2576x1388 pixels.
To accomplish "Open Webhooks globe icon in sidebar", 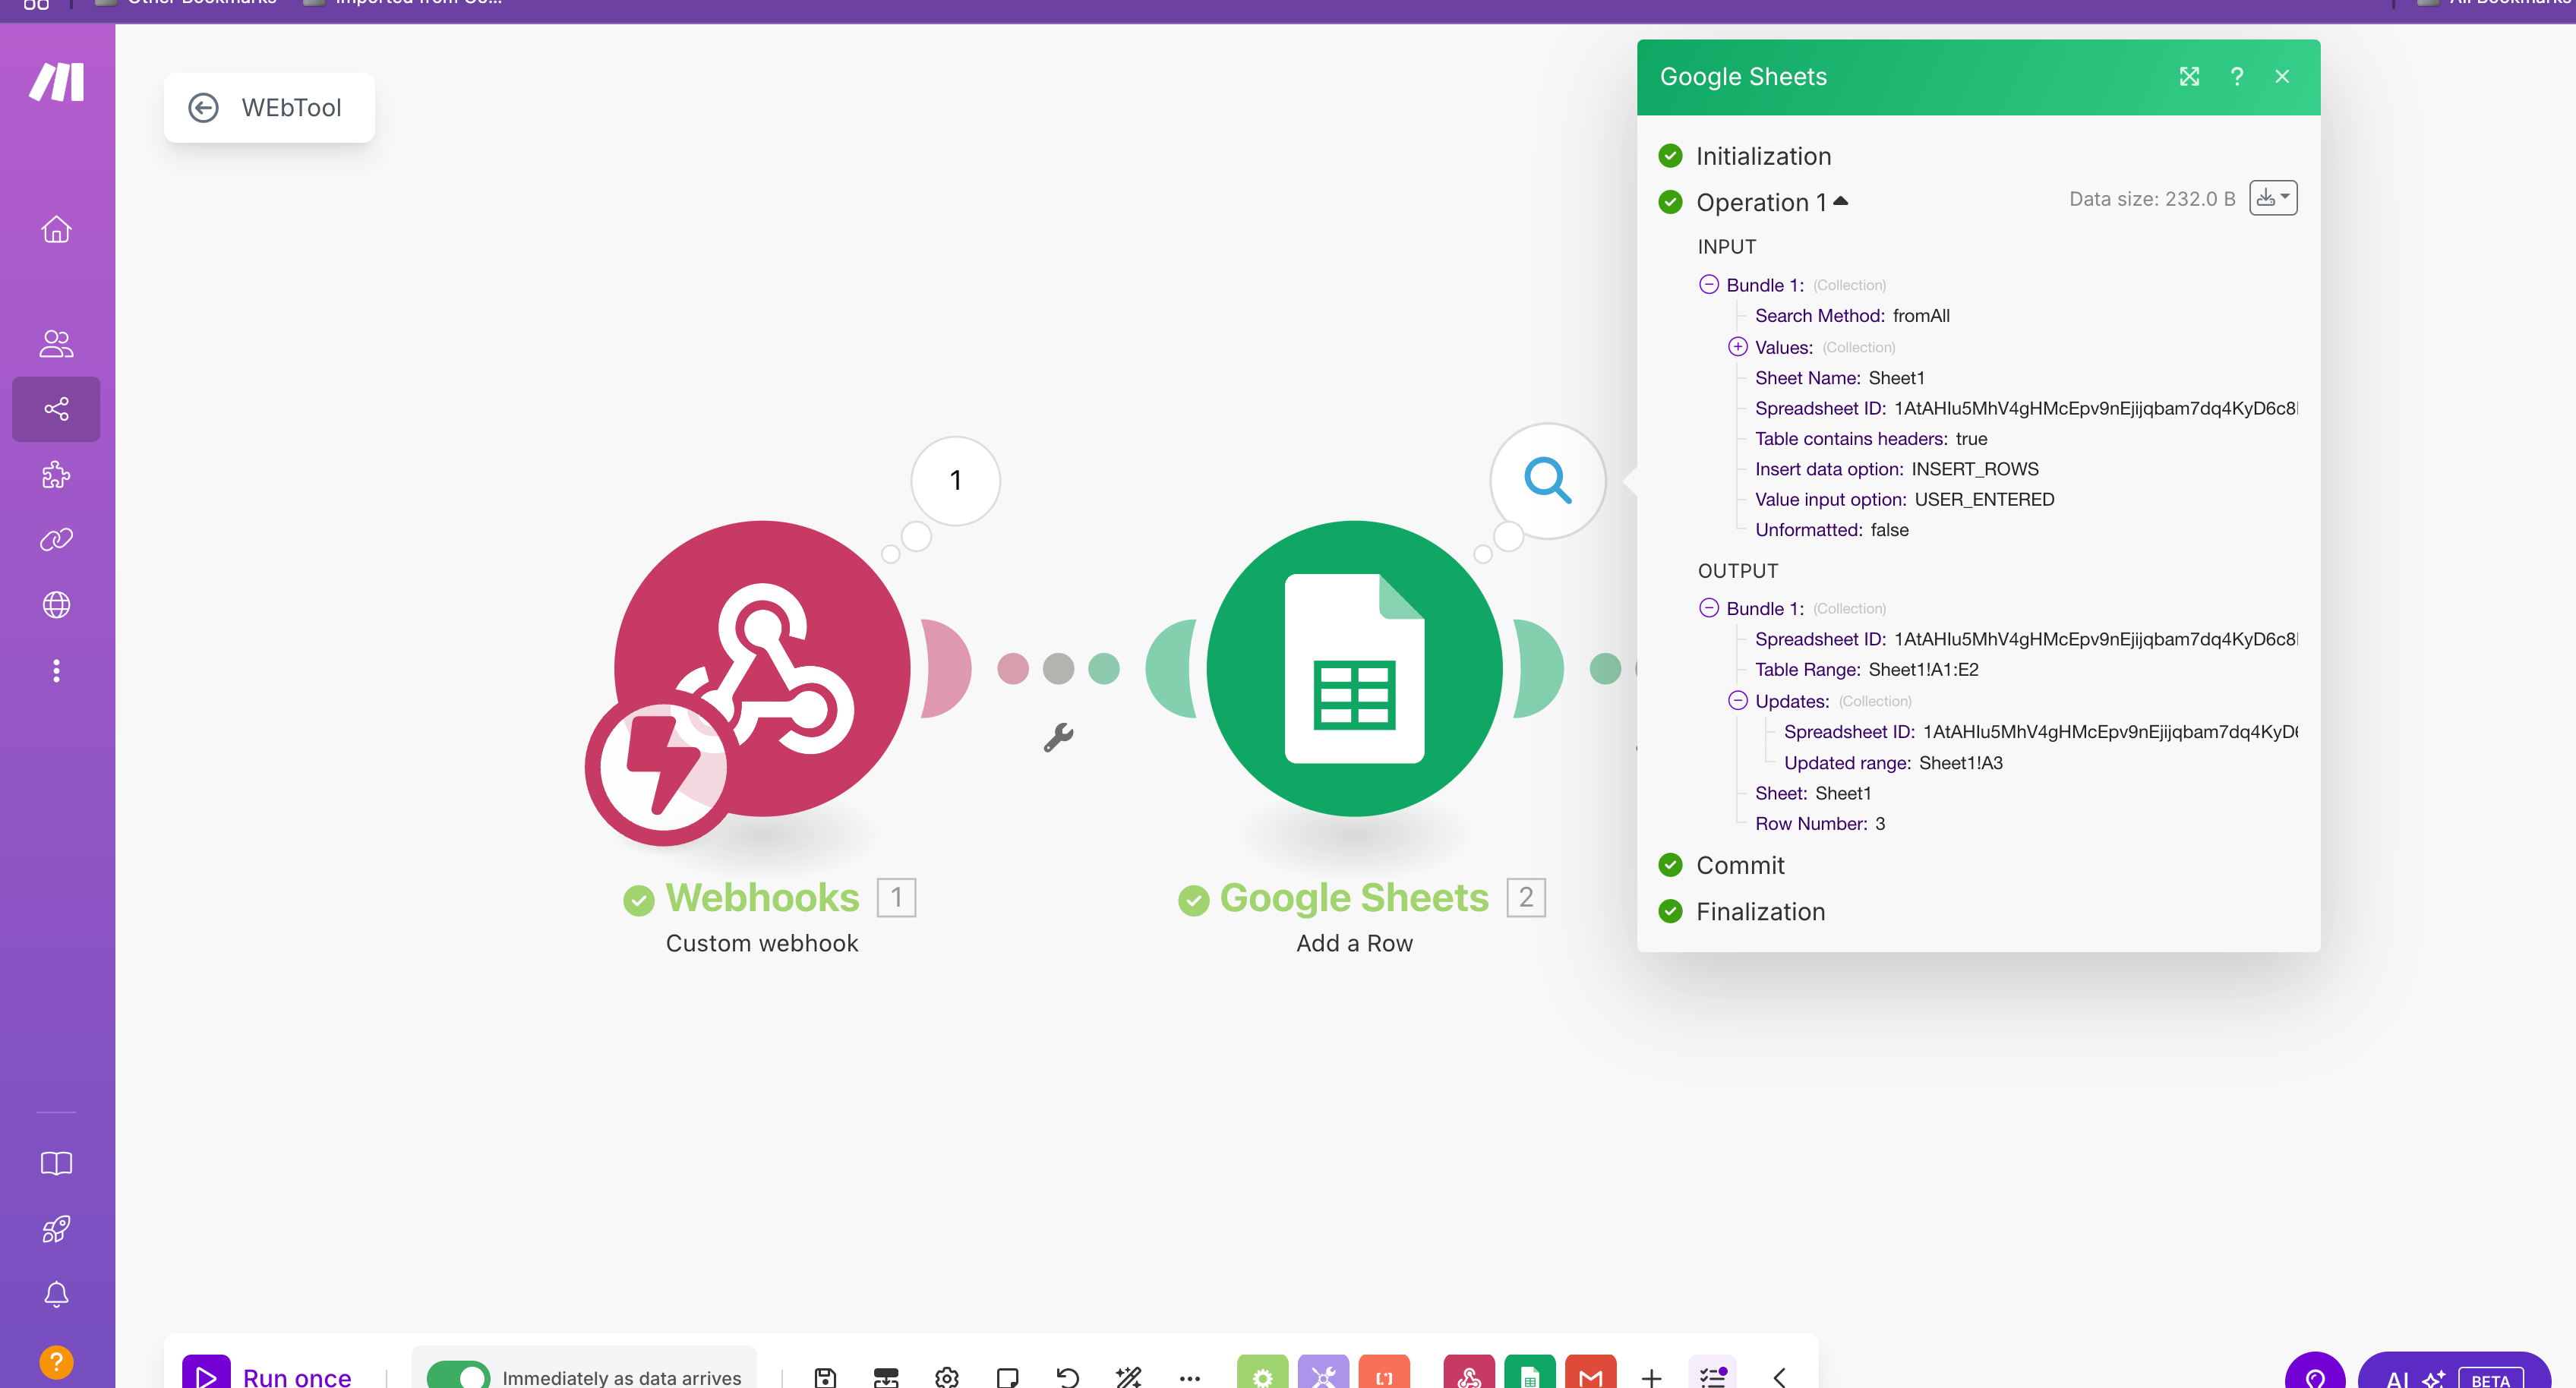I will point(56,605).
